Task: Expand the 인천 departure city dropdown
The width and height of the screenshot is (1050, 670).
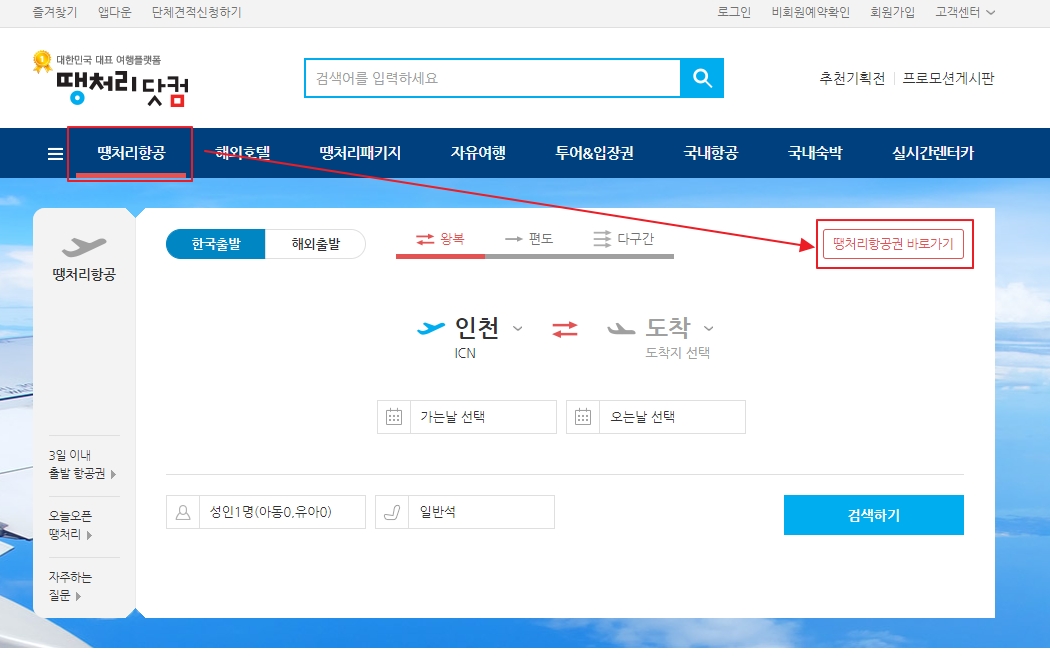Action: (x=518, y=329)
